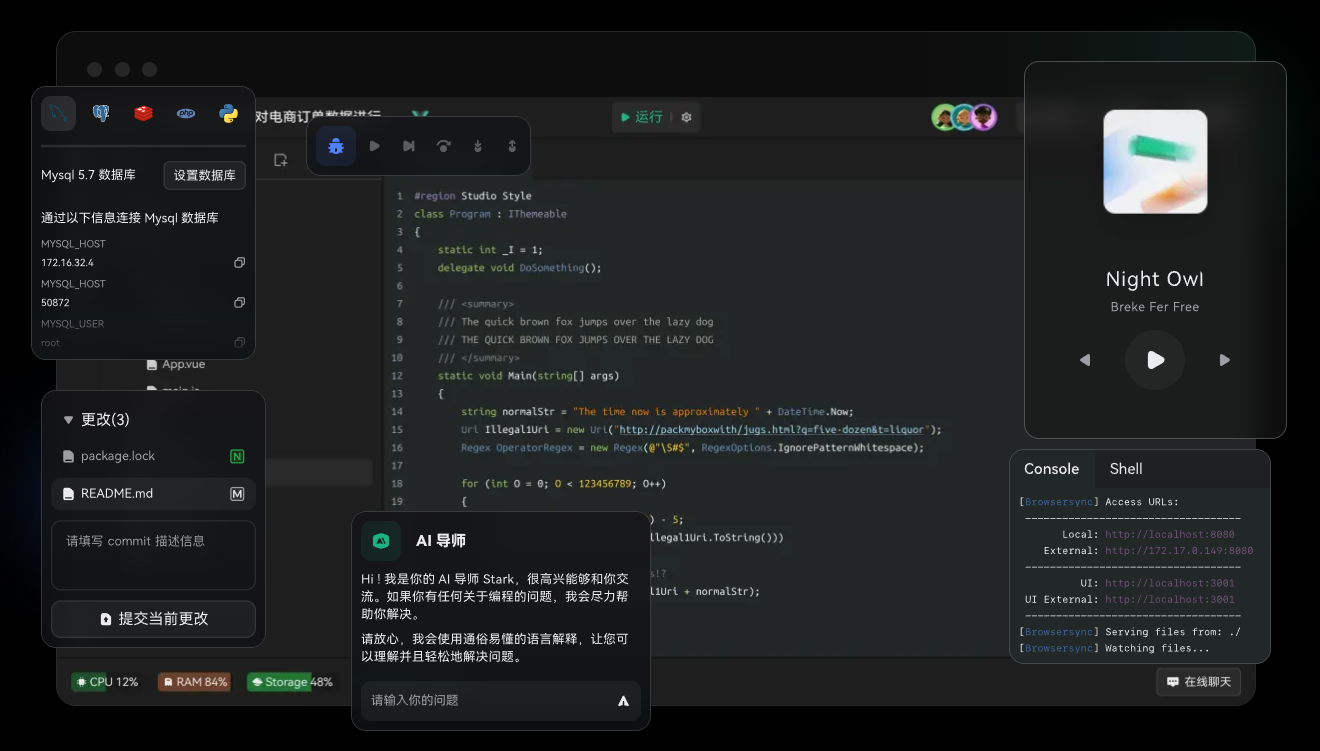This screenshot has width=1320, height=751.
Task: Open 在线聊天 online chat
Action: tap(1198, 682)
